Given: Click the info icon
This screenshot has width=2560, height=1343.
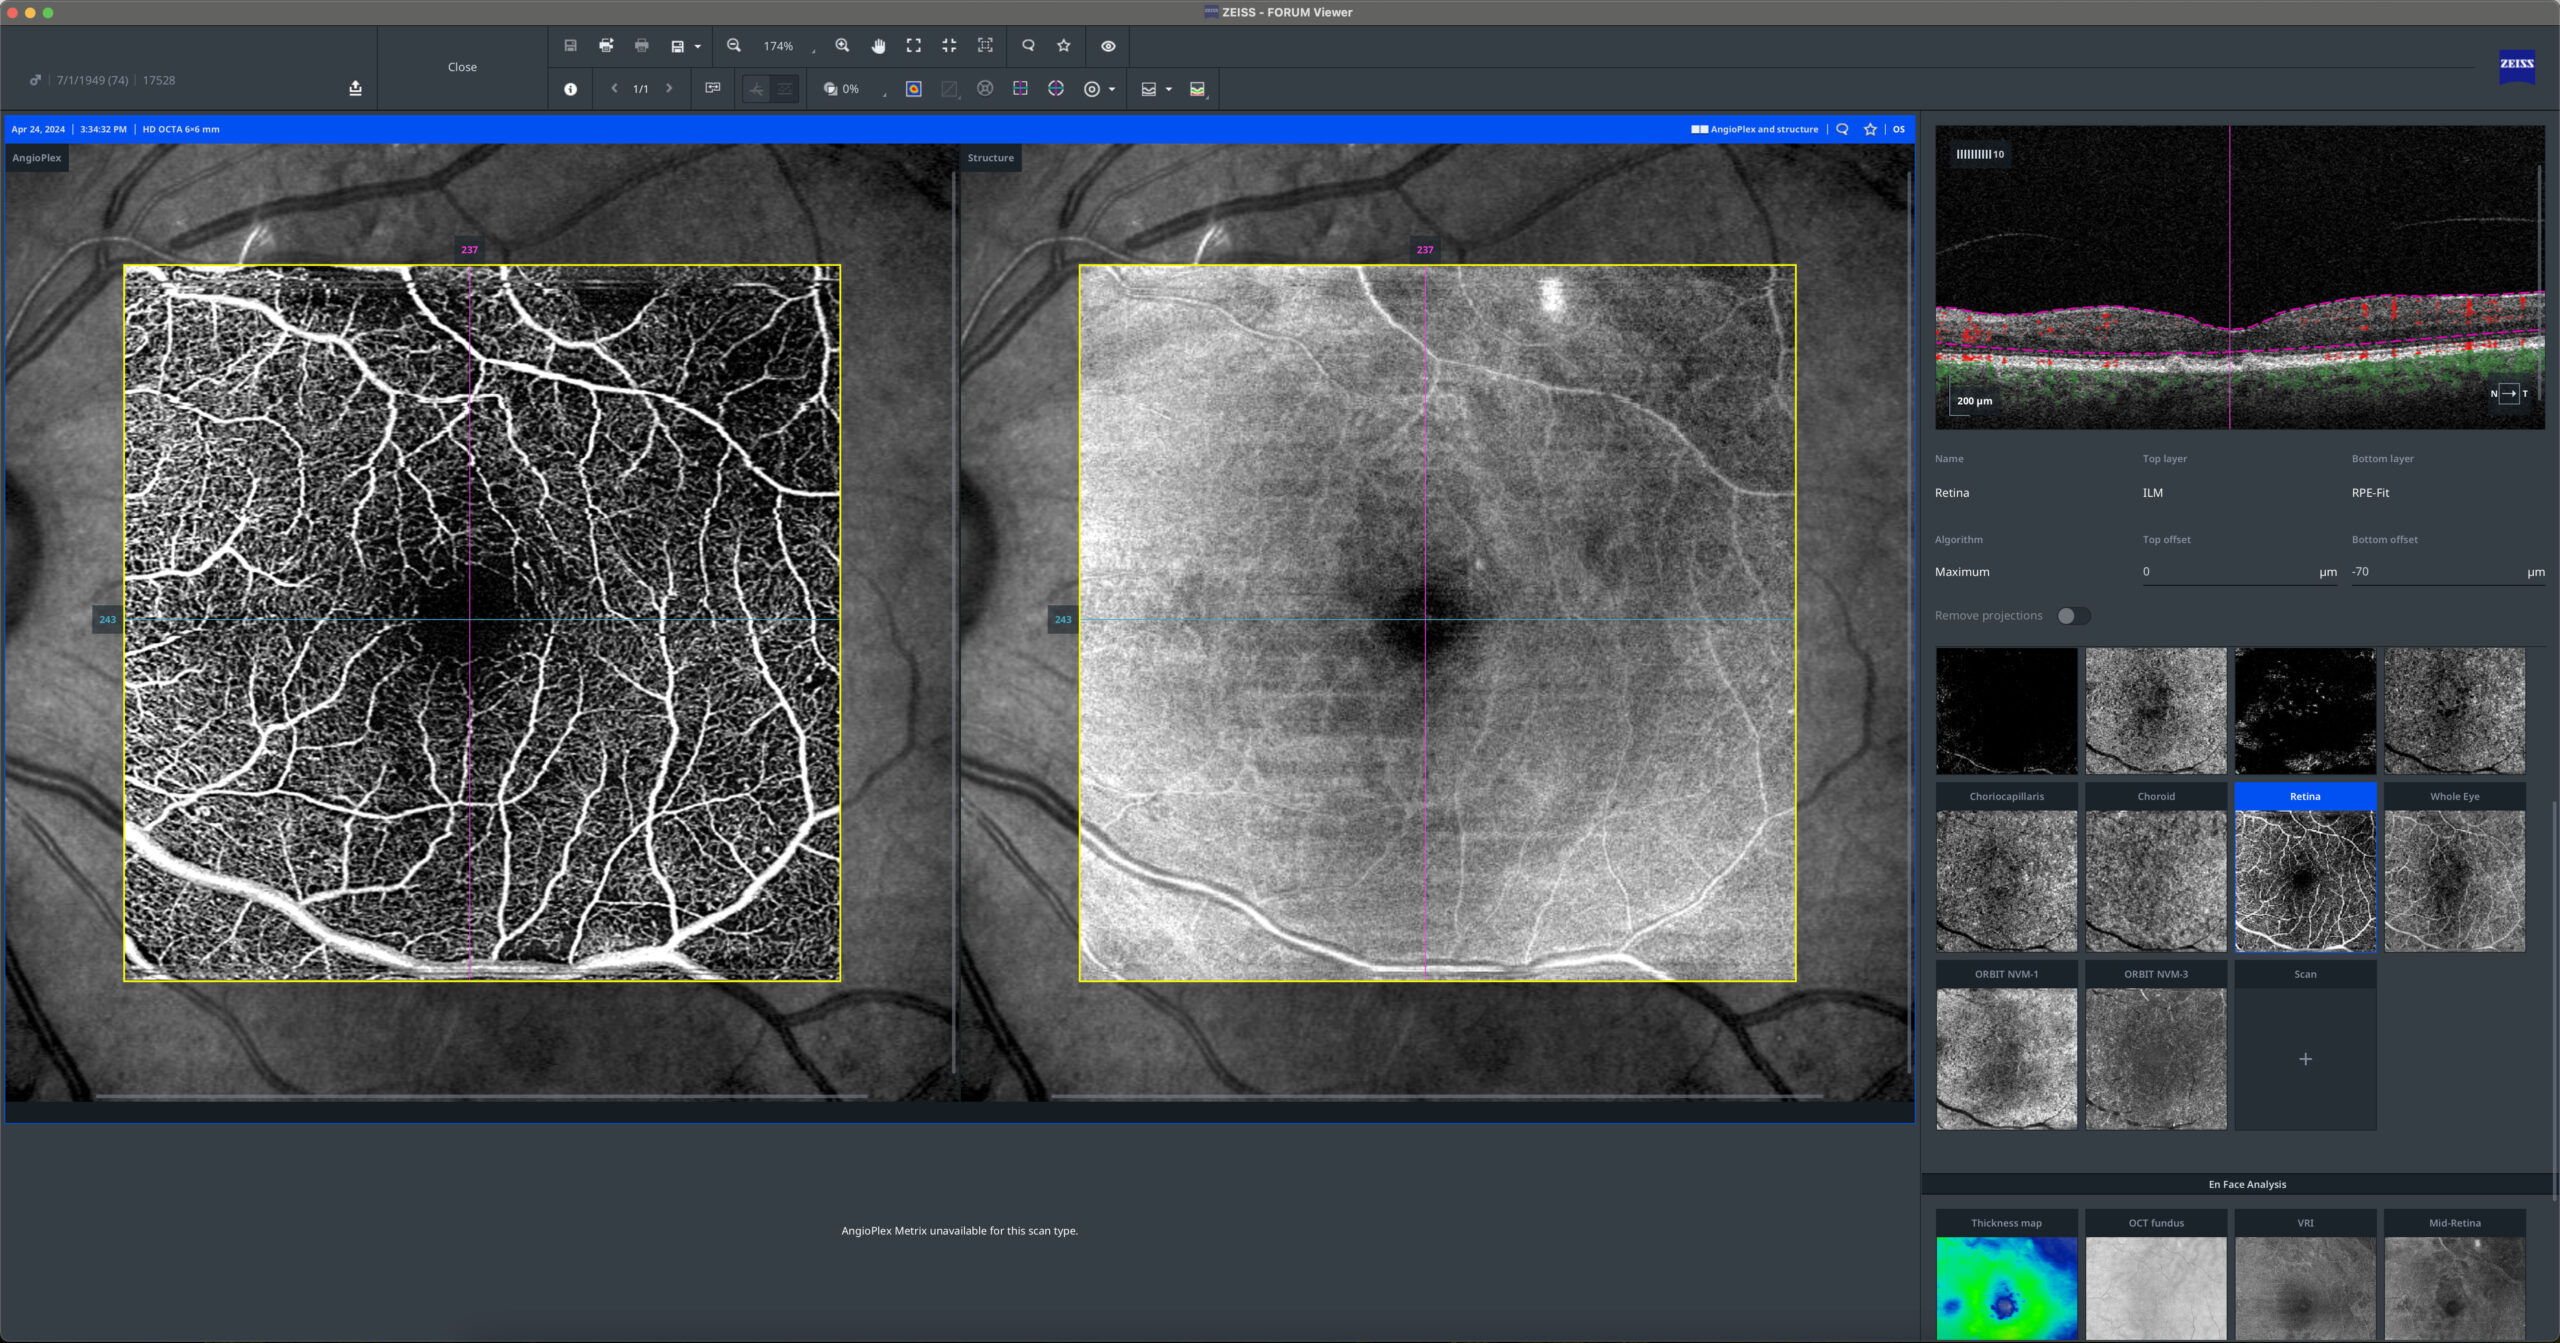Looking at the screenshot, I should click(570, 89).
